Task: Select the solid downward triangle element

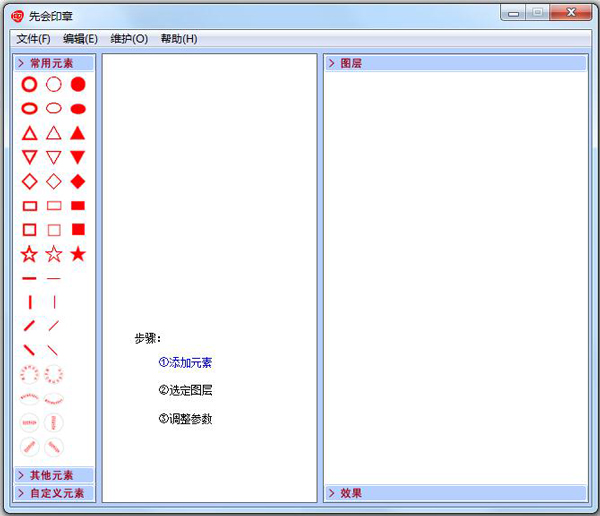Action: [78, 157]
